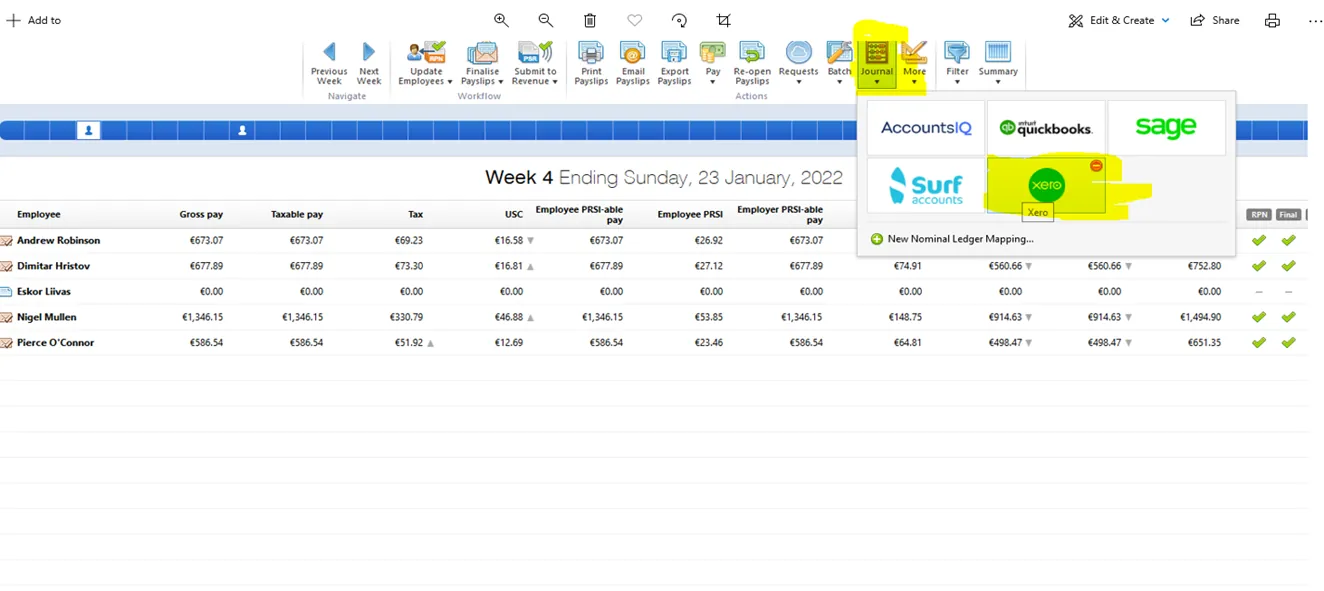Select second person-marked week in blue timeline
Image resolution: width=1324 pixels, height=591 pixels.
click(x=242, y=130)
